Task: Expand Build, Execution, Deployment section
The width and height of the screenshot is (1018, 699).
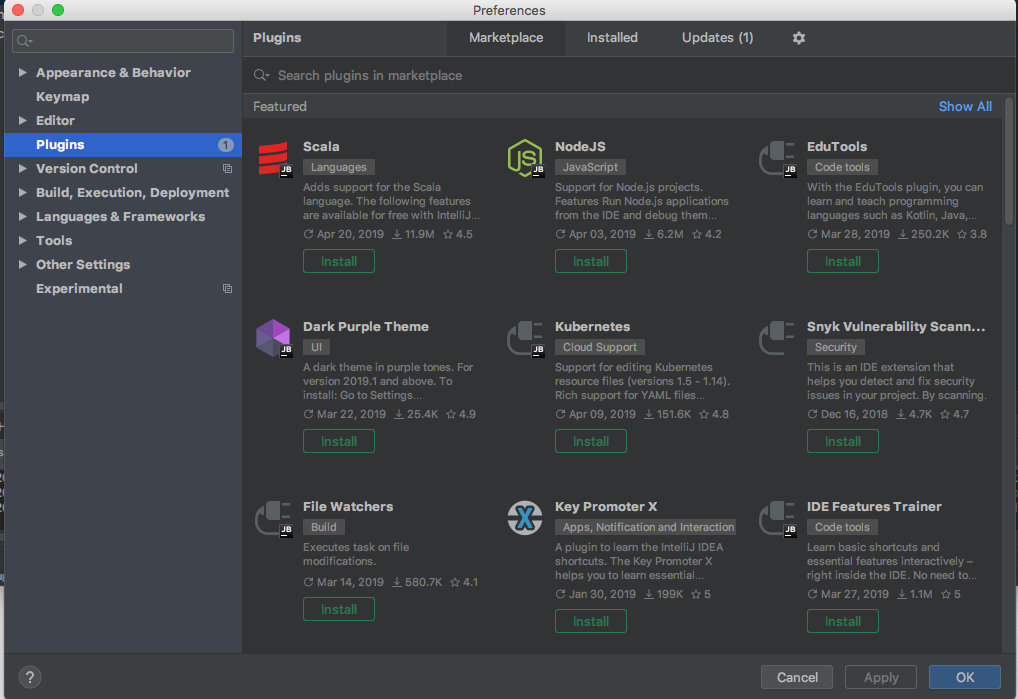Action: coord(24,193)
